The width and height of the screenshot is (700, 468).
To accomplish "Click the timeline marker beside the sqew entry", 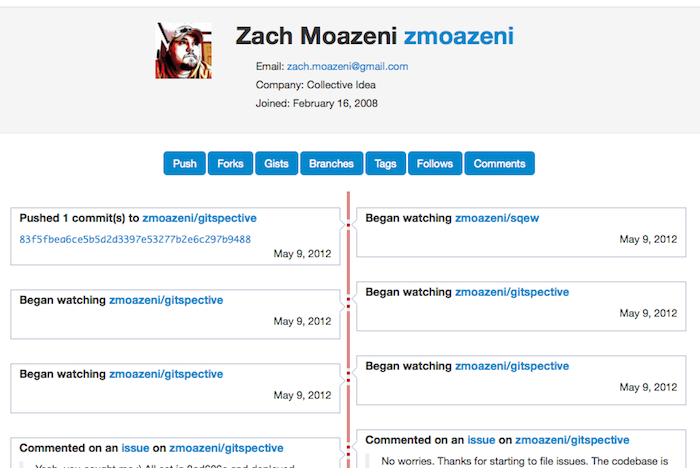I will point(348,225).
